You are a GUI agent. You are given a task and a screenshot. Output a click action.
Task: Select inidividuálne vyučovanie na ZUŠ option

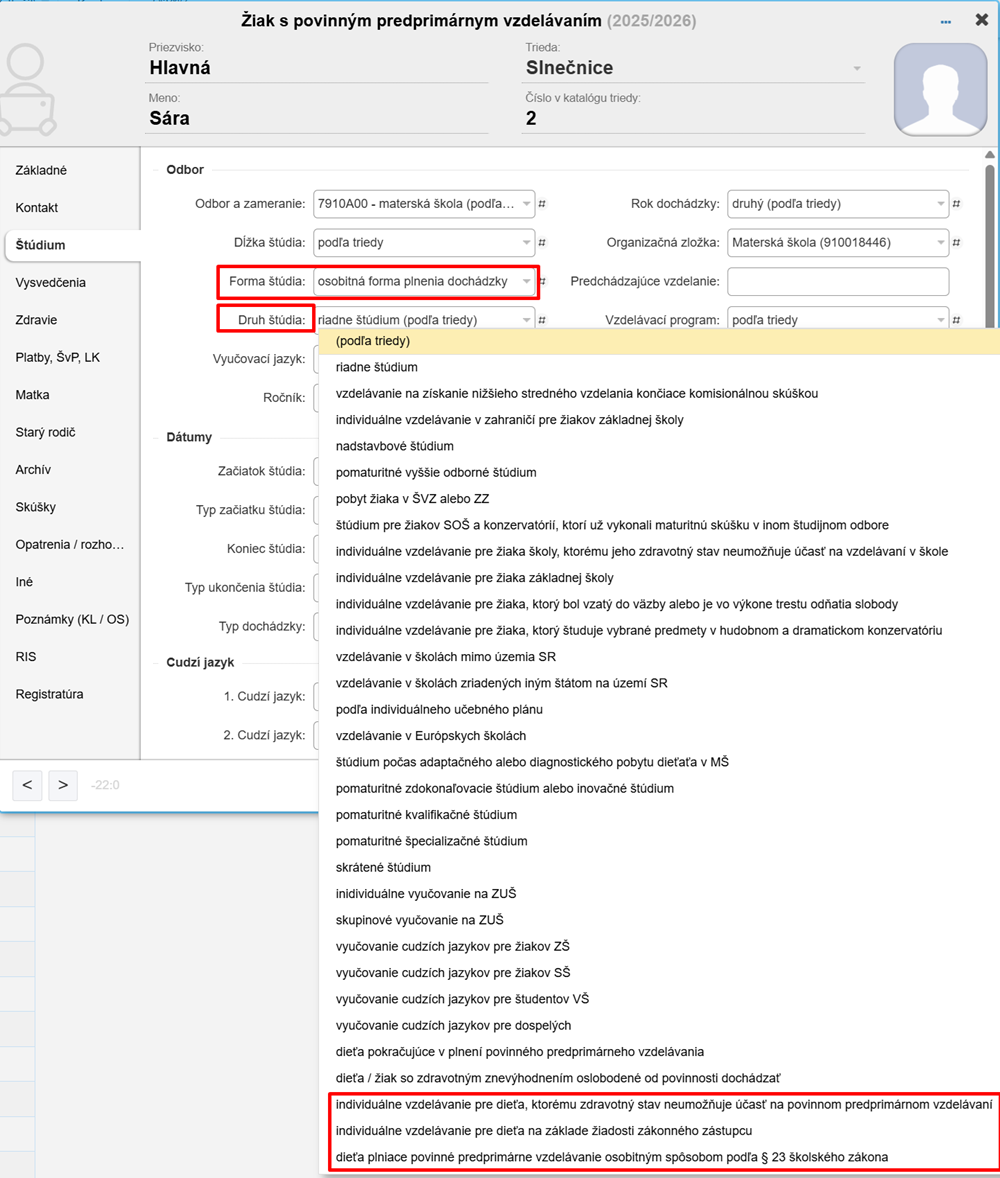659,893
